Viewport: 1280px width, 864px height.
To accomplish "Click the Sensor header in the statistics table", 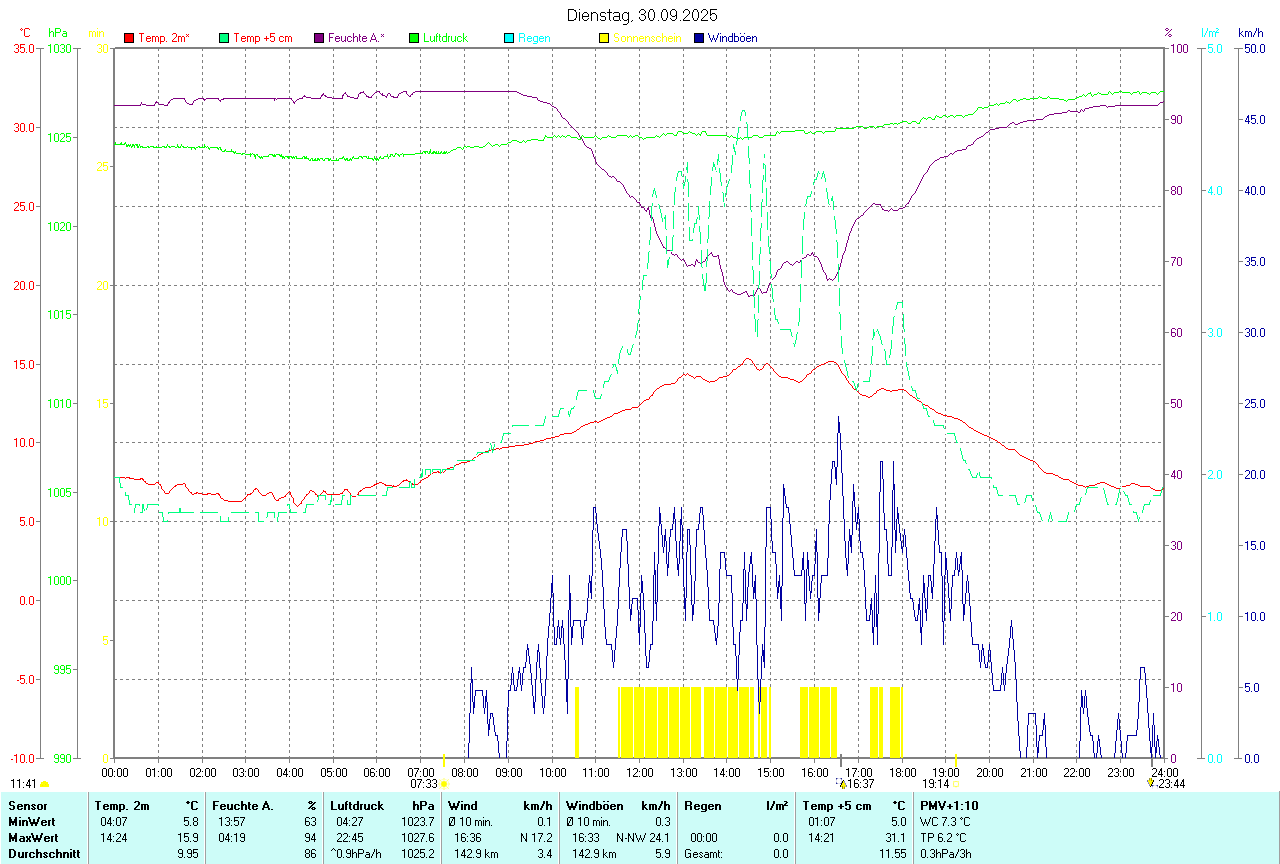I will tap(26, 805).
